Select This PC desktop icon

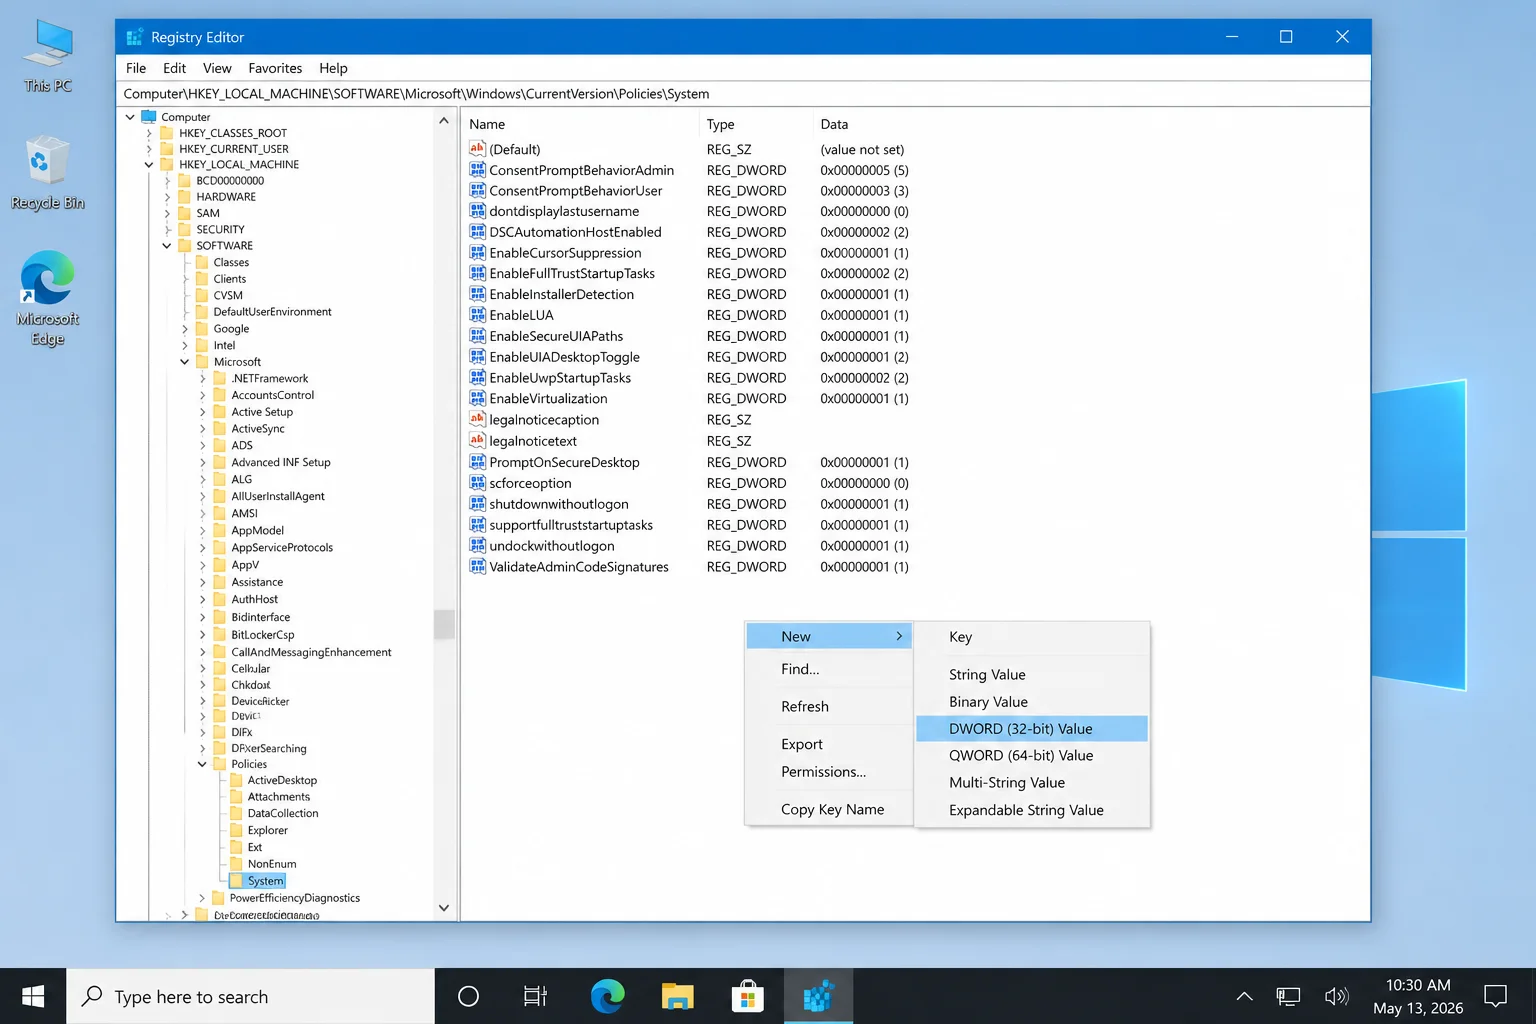[x=47, y=57]
